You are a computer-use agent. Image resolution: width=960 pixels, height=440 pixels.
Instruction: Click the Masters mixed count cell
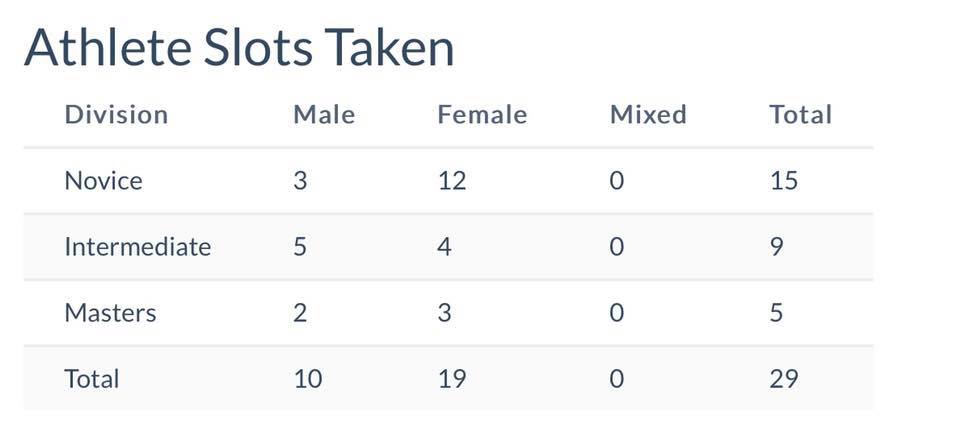point(616,313)
